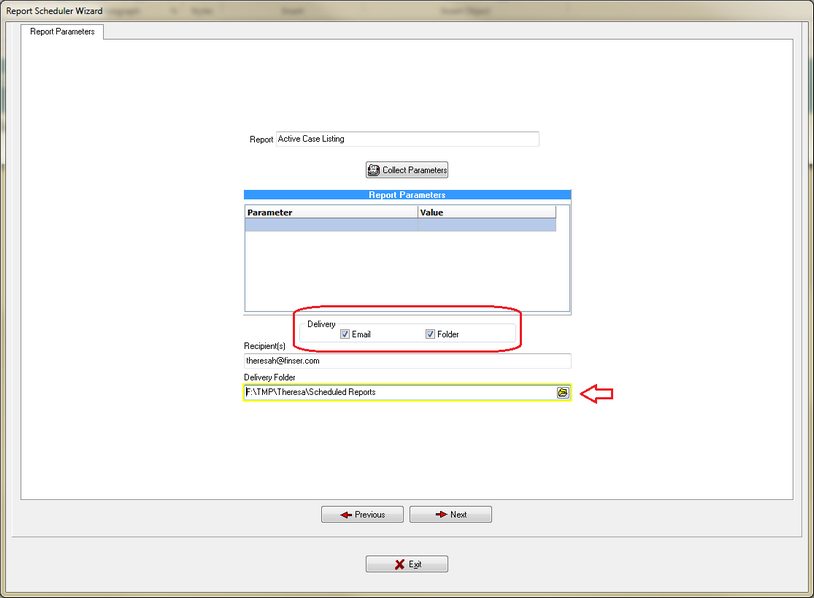Click the red right arrow on Next

click(x=441, y=515)
